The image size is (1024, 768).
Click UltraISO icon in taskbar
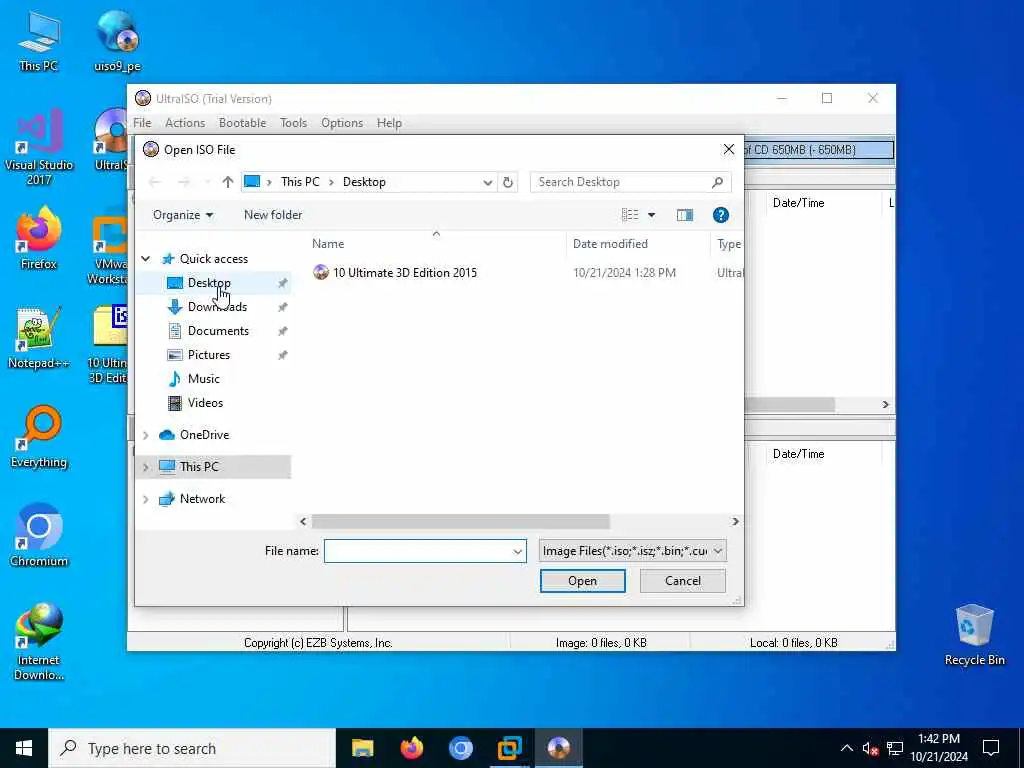[558, 748]
